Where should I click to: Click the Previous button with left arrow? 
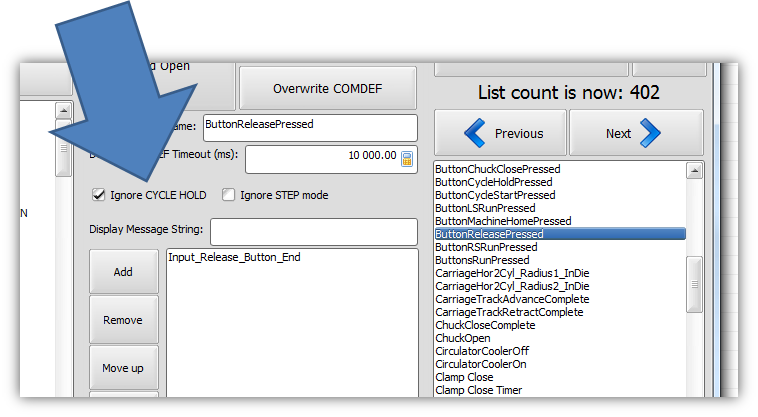[x=501, y=134]
